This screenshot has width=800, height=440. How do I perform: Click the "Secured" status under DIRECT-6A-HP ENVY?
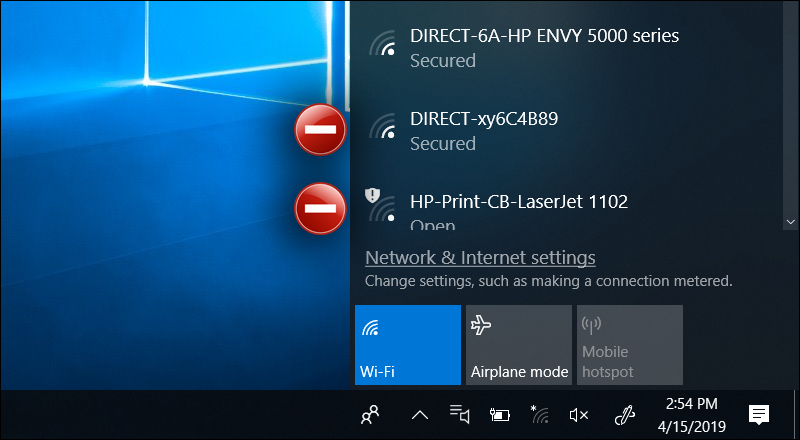click(443, 61)
